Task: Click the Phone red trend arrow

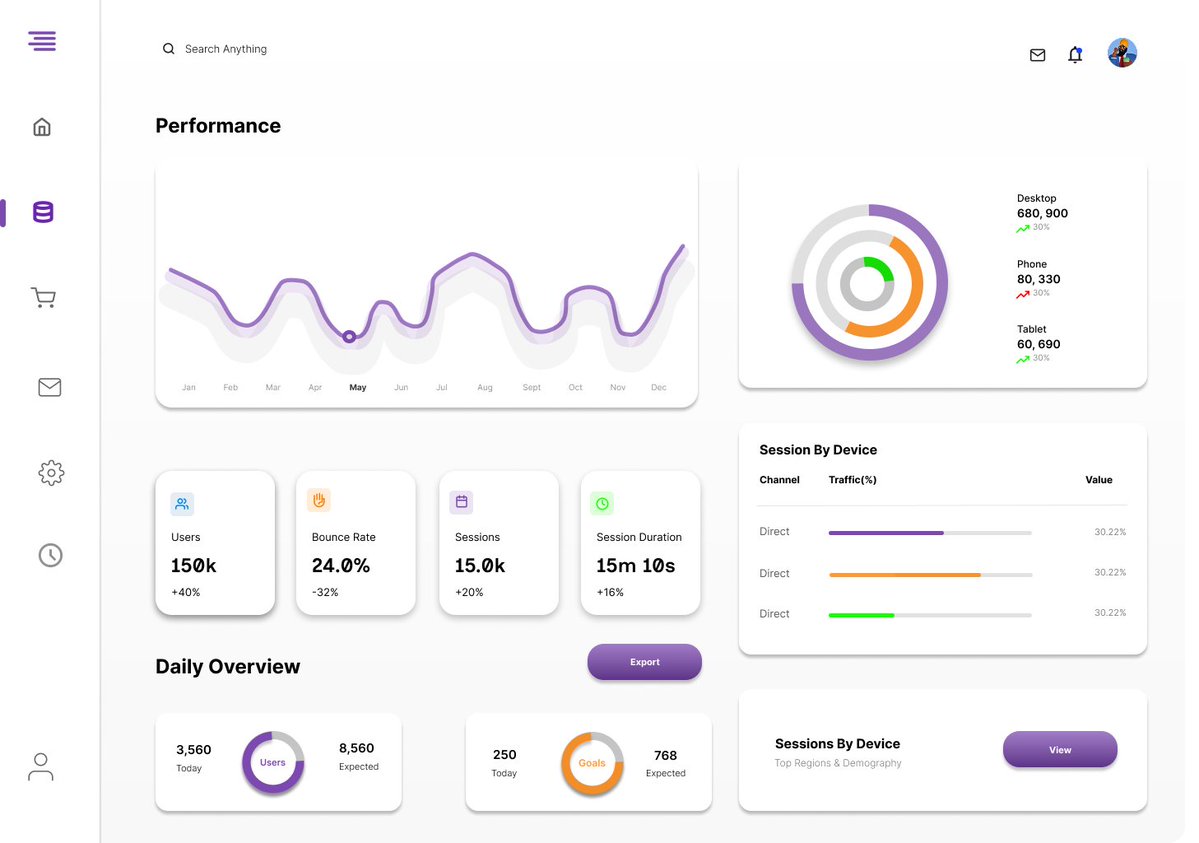Action: [x=1022, y=295]
